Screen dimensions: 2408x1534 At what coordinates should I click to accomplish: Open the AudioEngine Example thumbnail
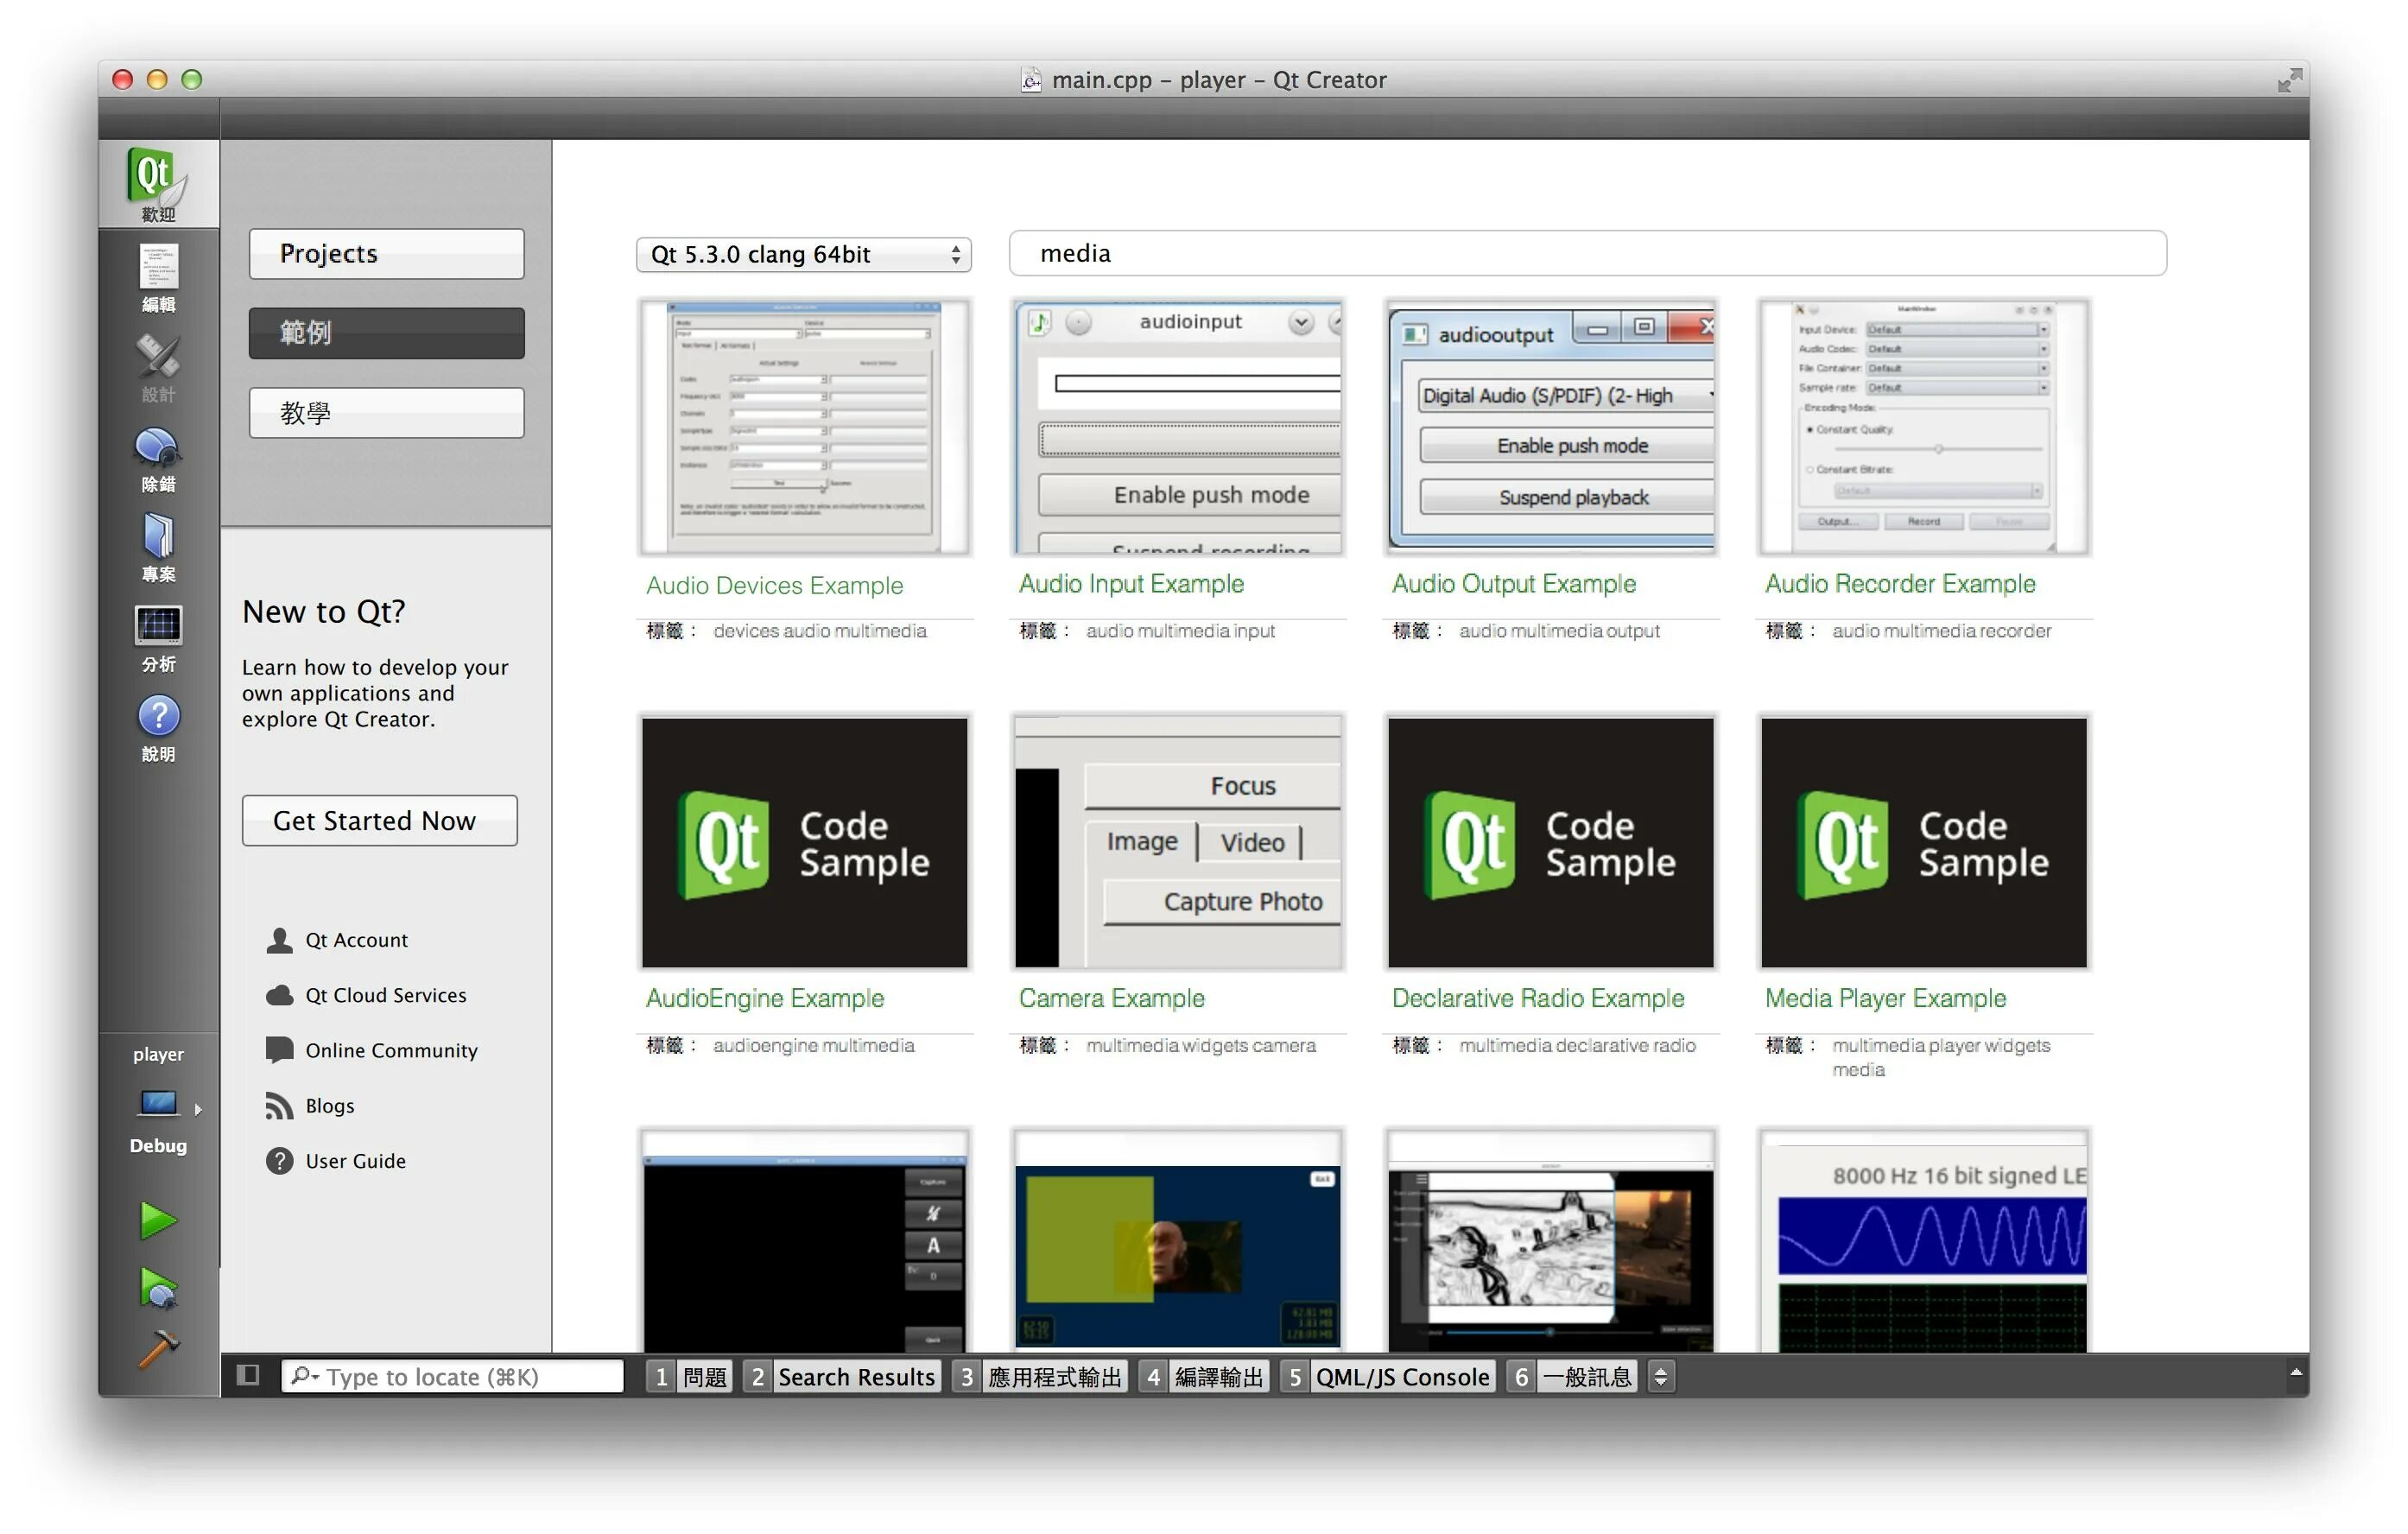pyautogui.click(x=804, y=842)
